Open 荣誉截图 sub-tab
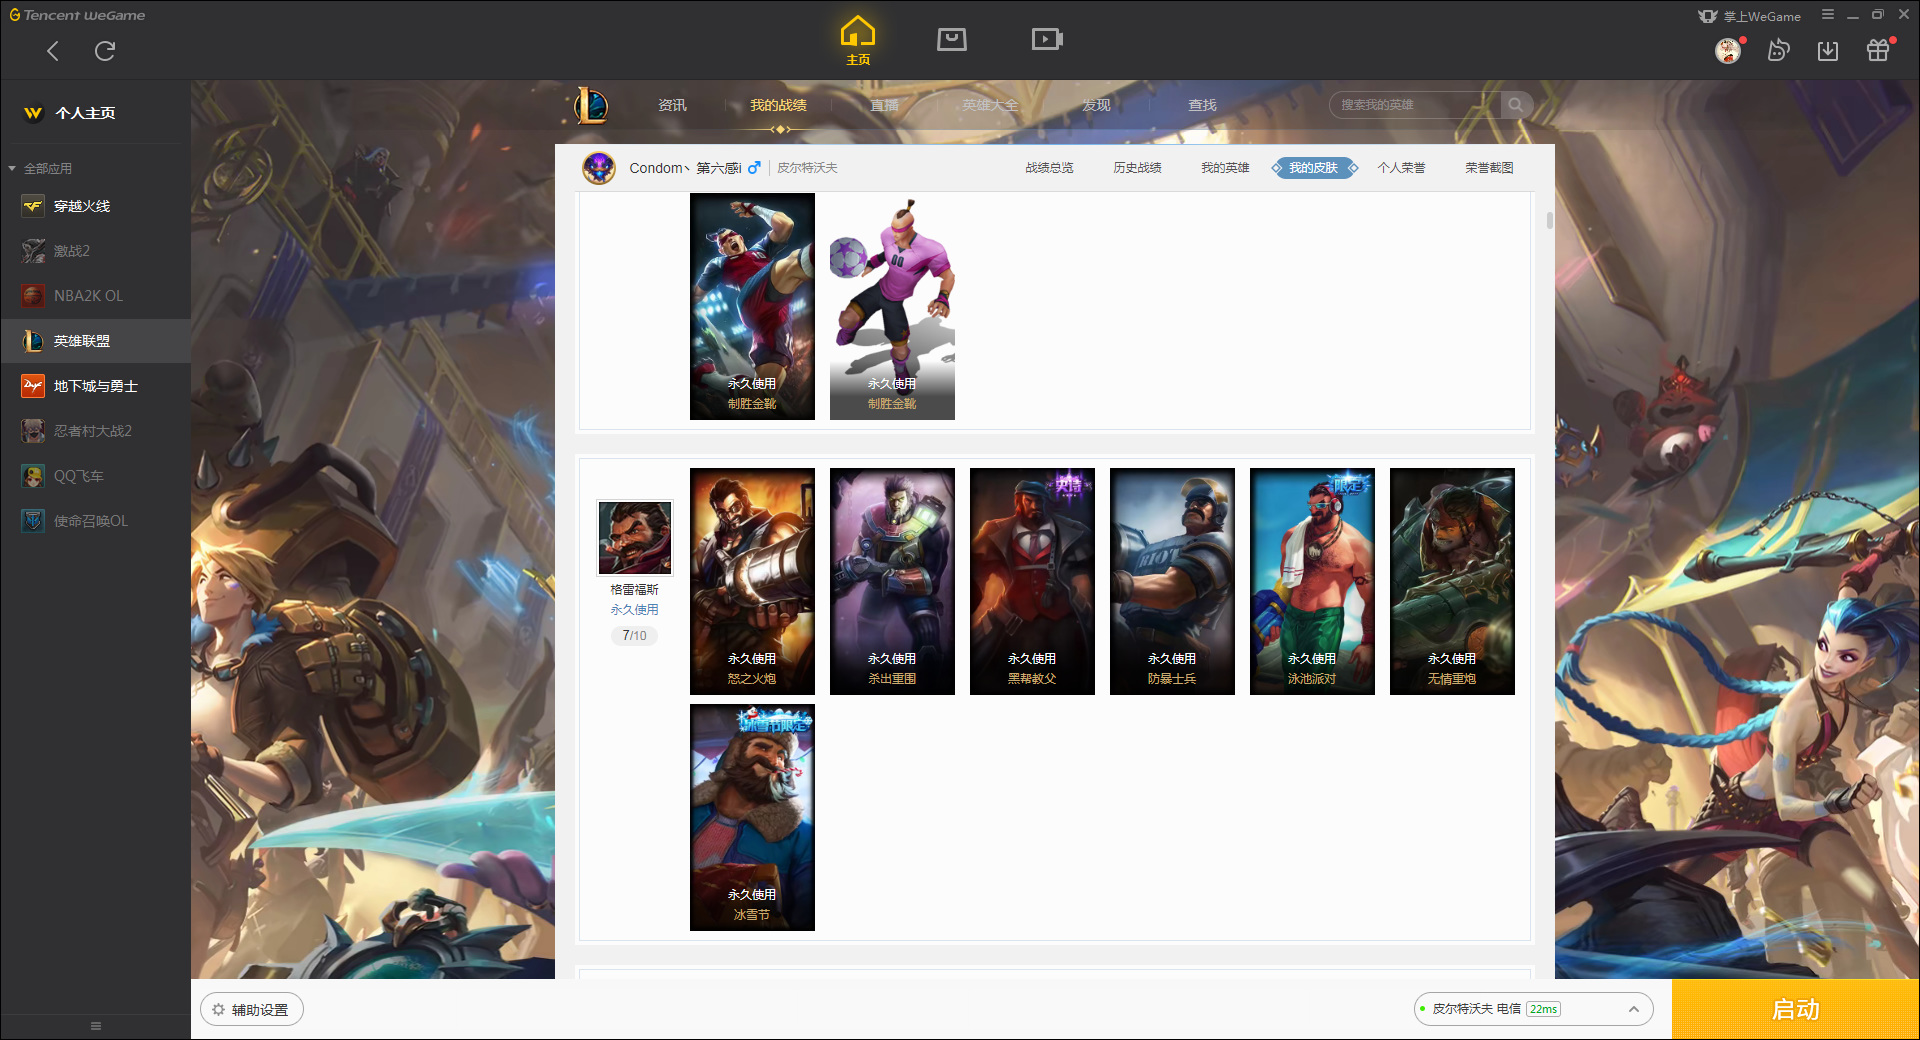The image size is (1920, 1040). tap(1489, 168)
